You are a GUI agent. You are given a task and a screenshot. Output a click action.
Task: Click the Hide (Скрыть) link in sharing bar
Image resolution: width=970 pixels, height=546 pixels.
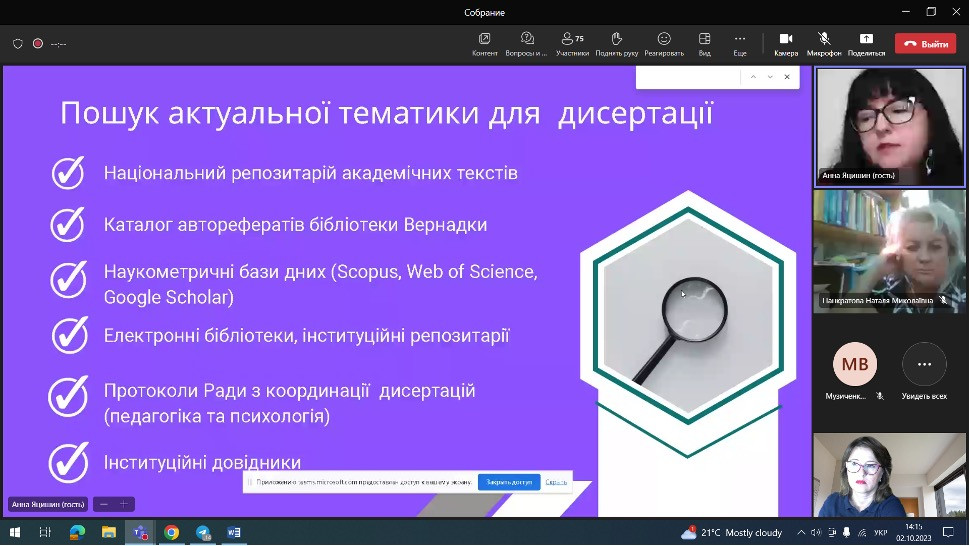tap(556, 482)
